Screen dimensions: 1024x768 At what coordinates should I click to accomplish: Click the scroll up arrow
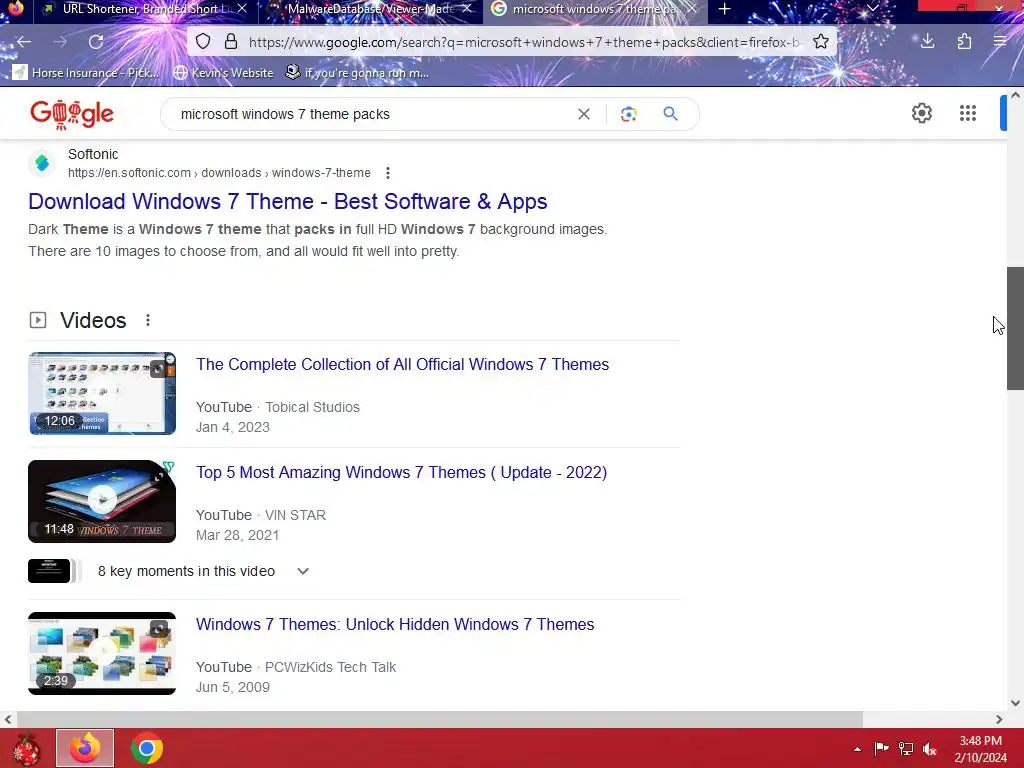(x=1015, y=95)
